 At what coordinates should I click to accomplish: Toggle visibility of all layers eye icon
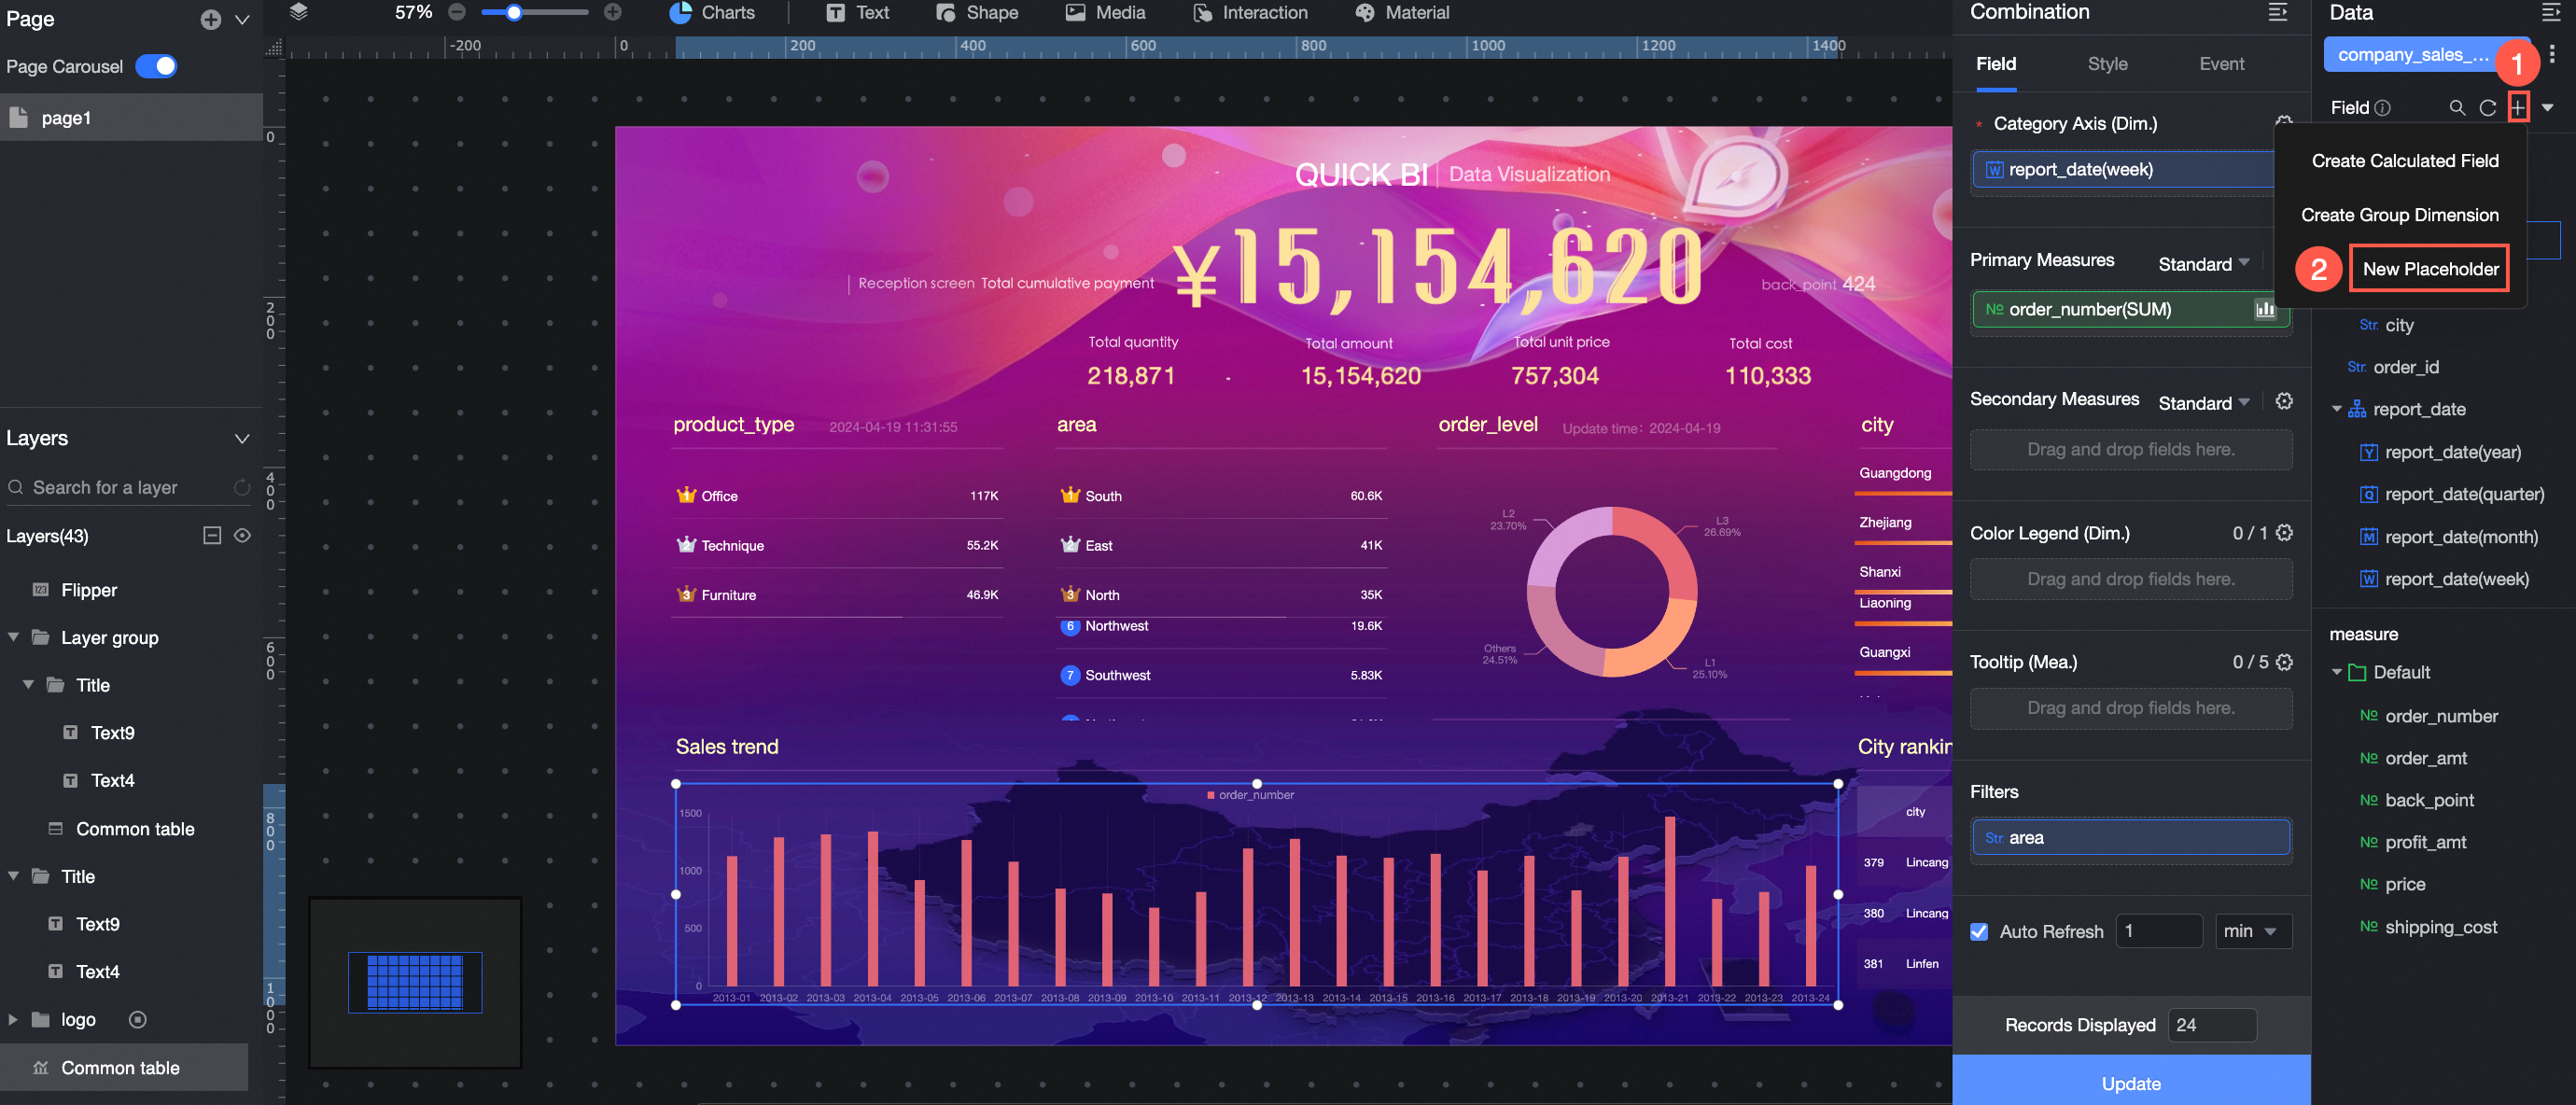(242, 536)
